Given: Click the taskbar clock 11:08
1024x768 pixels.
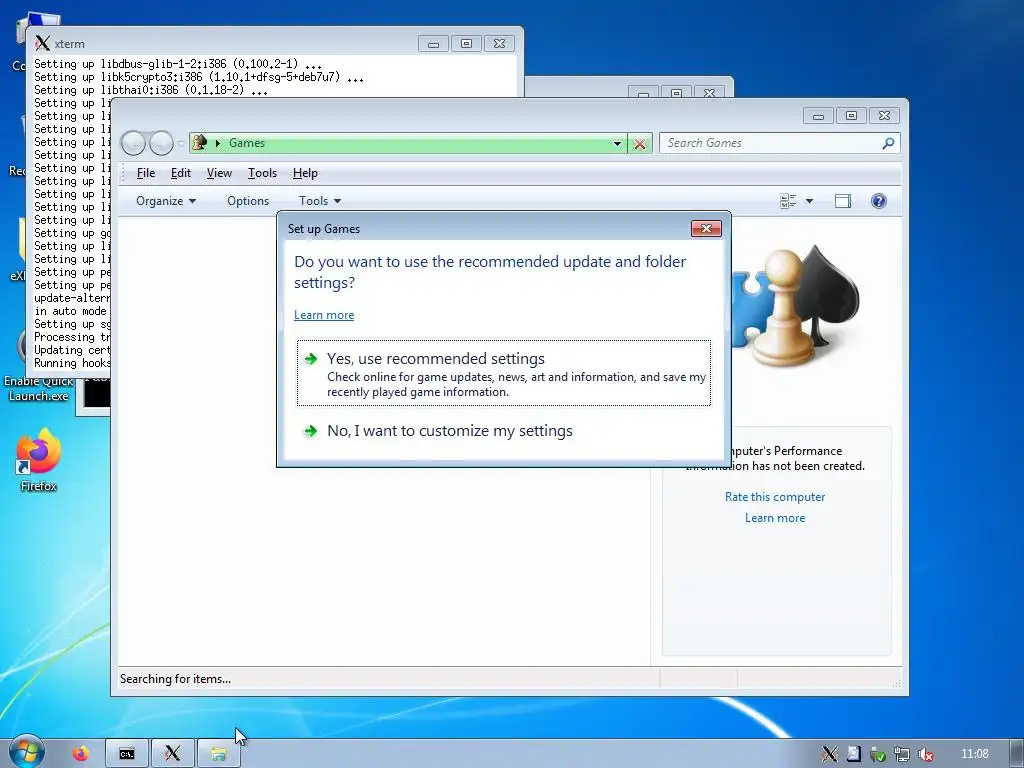Looking at the screenshot, I should 974,754.
